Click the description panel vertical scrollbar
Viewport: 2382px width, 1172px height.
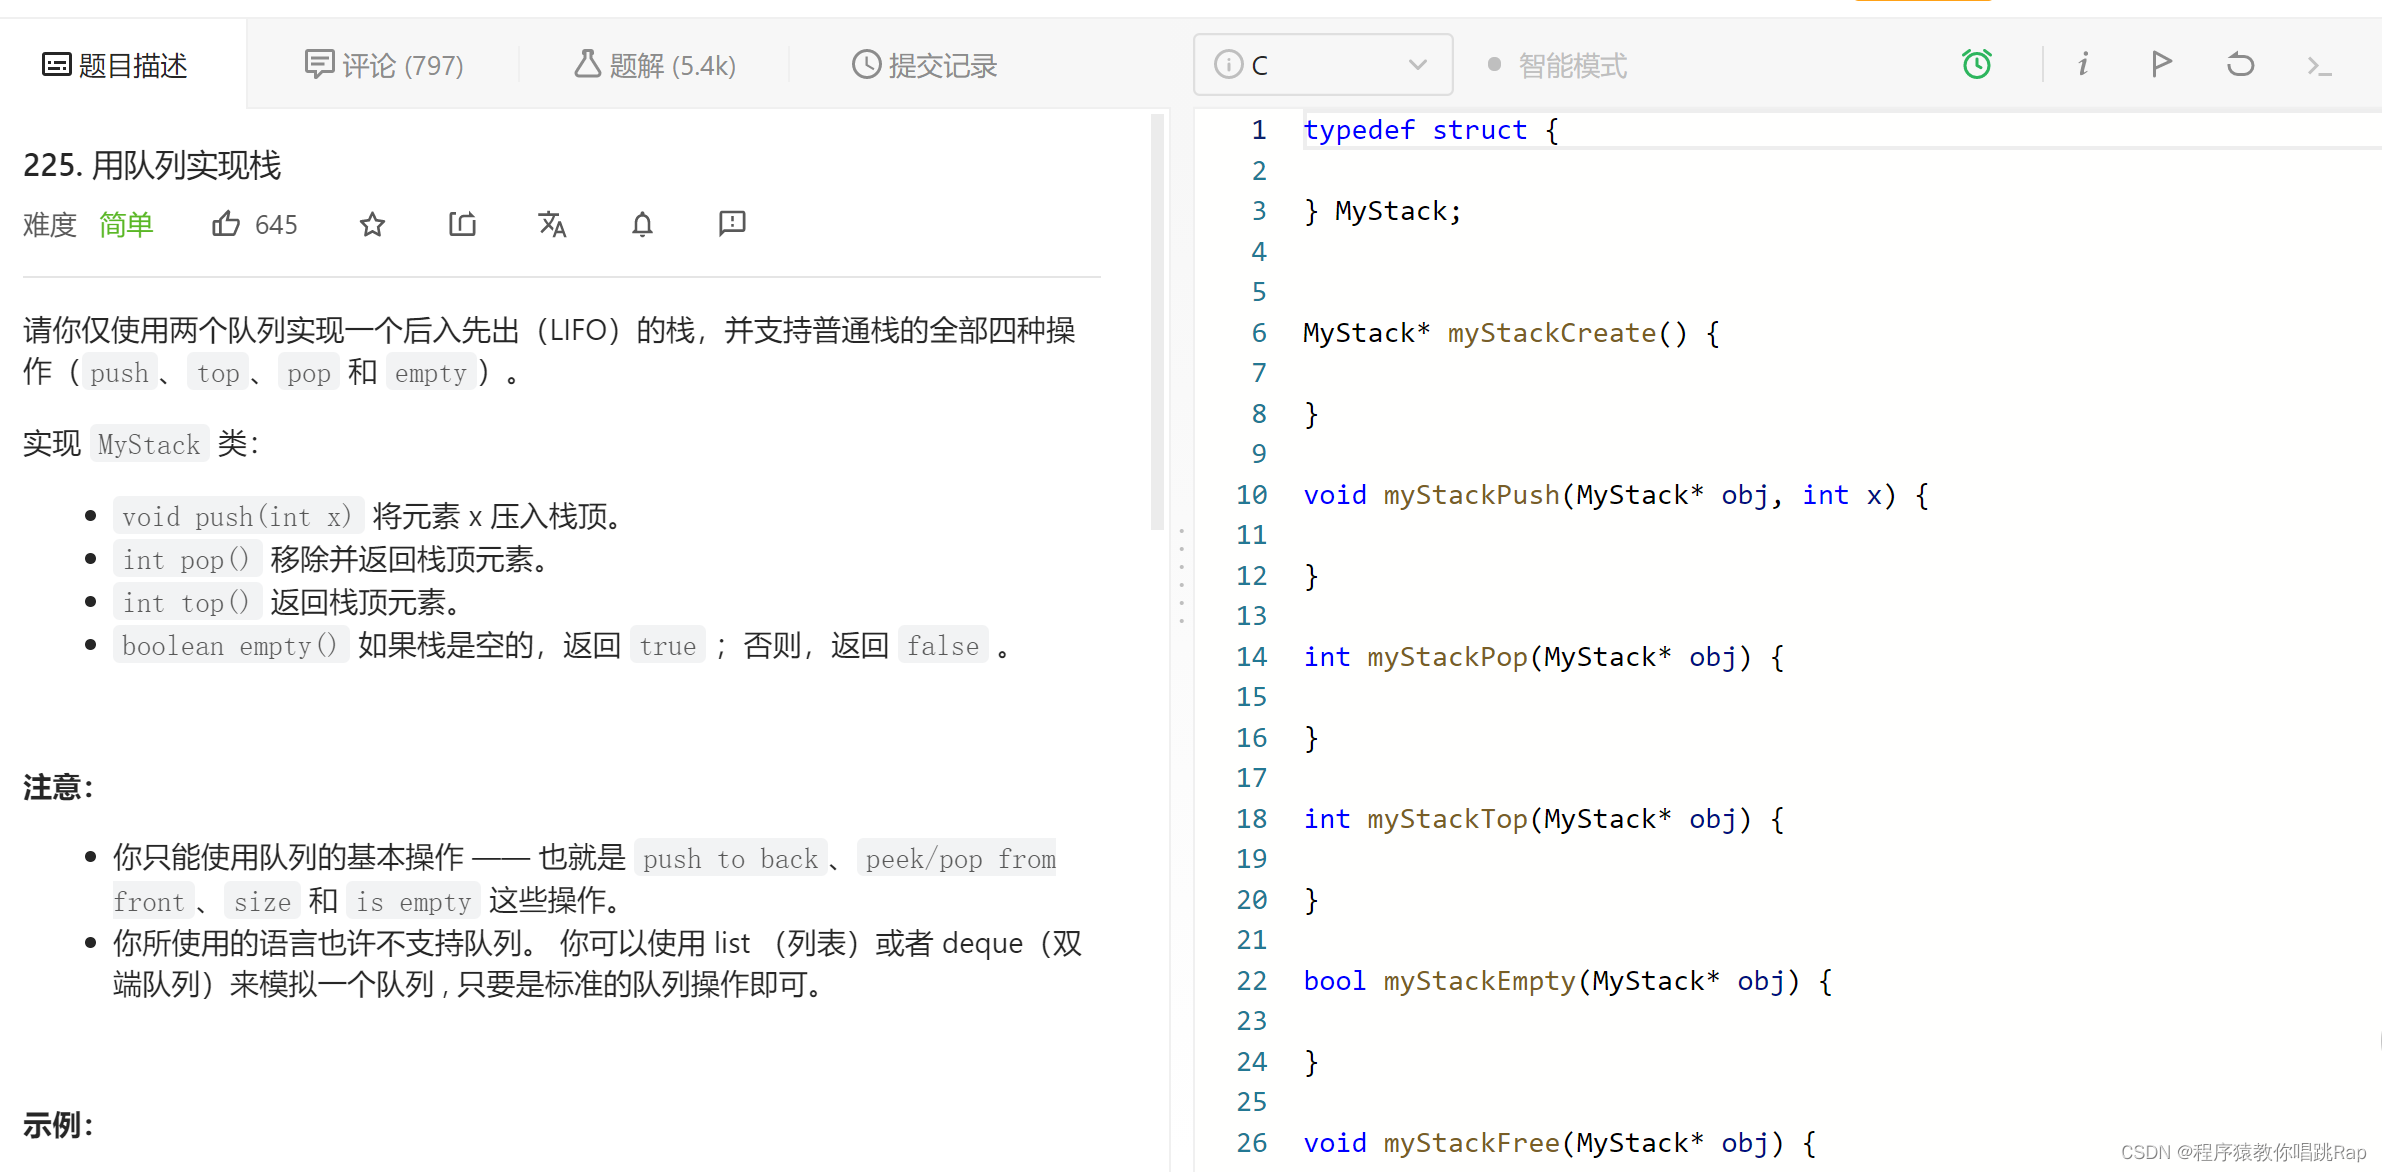[1157, 320]
